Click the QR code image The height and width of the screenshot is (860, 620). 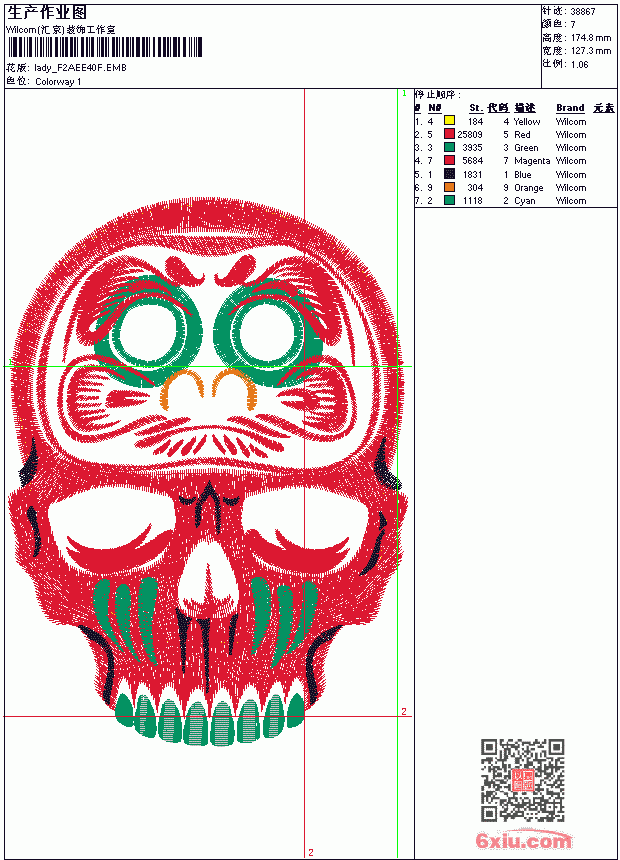coord(523,779)
